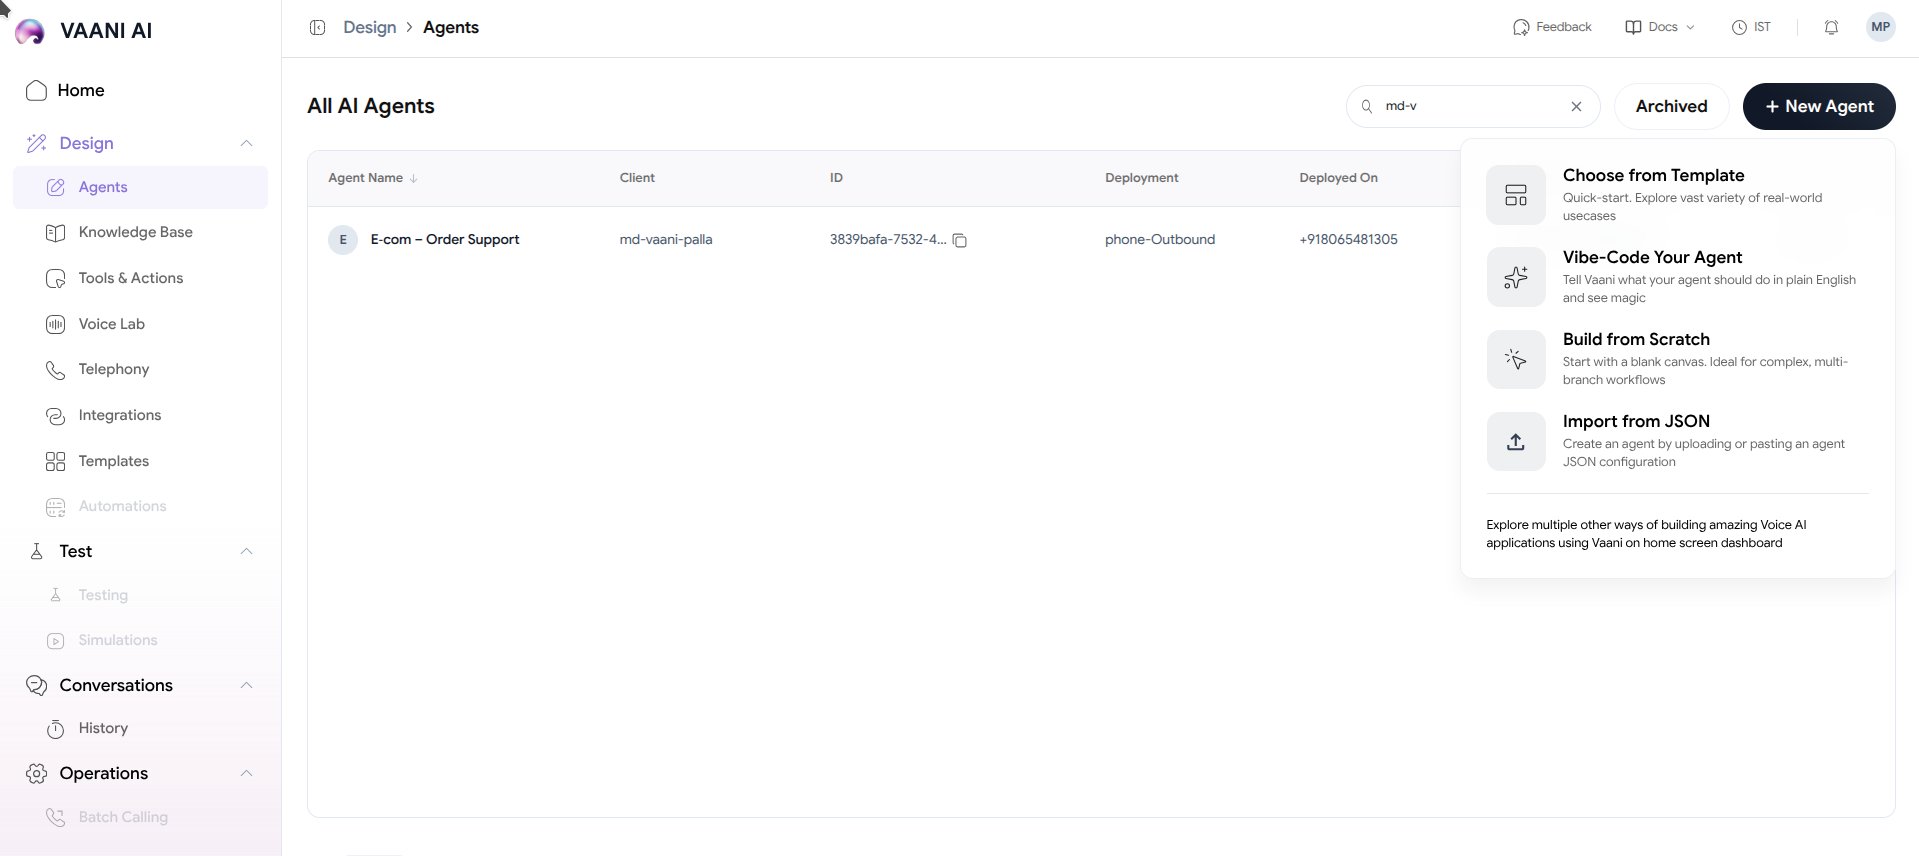This screenshot has width=1919, height=856.
Task: Open the MP user avatar menu
Action: (x=1880, y=27)
